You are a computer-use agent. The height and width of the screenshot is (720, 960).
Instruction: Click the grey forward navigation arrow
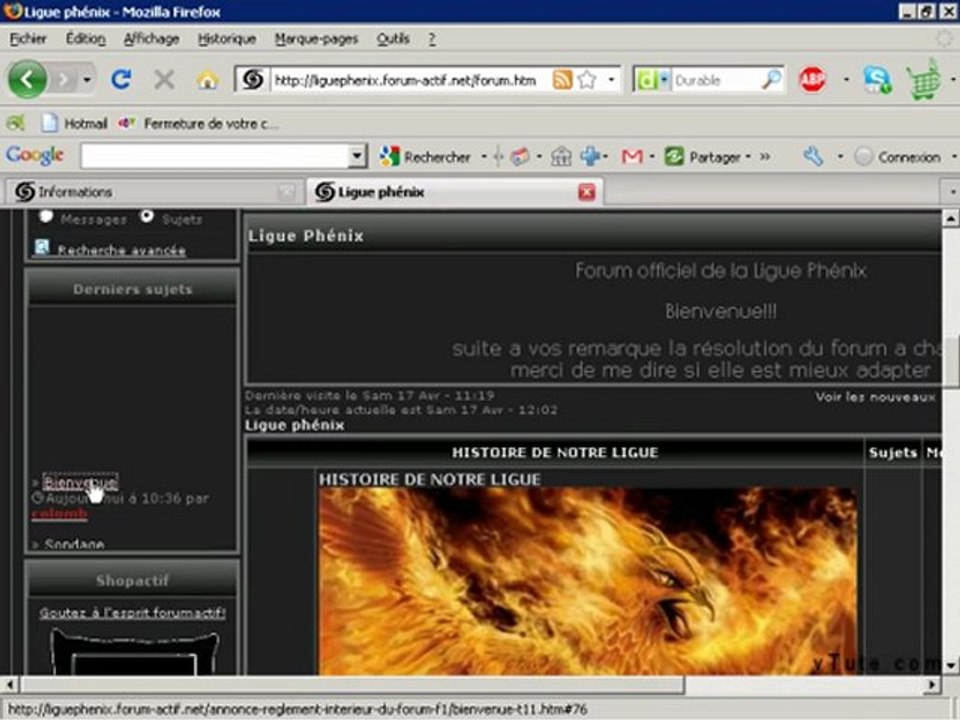tap(65, 80)
